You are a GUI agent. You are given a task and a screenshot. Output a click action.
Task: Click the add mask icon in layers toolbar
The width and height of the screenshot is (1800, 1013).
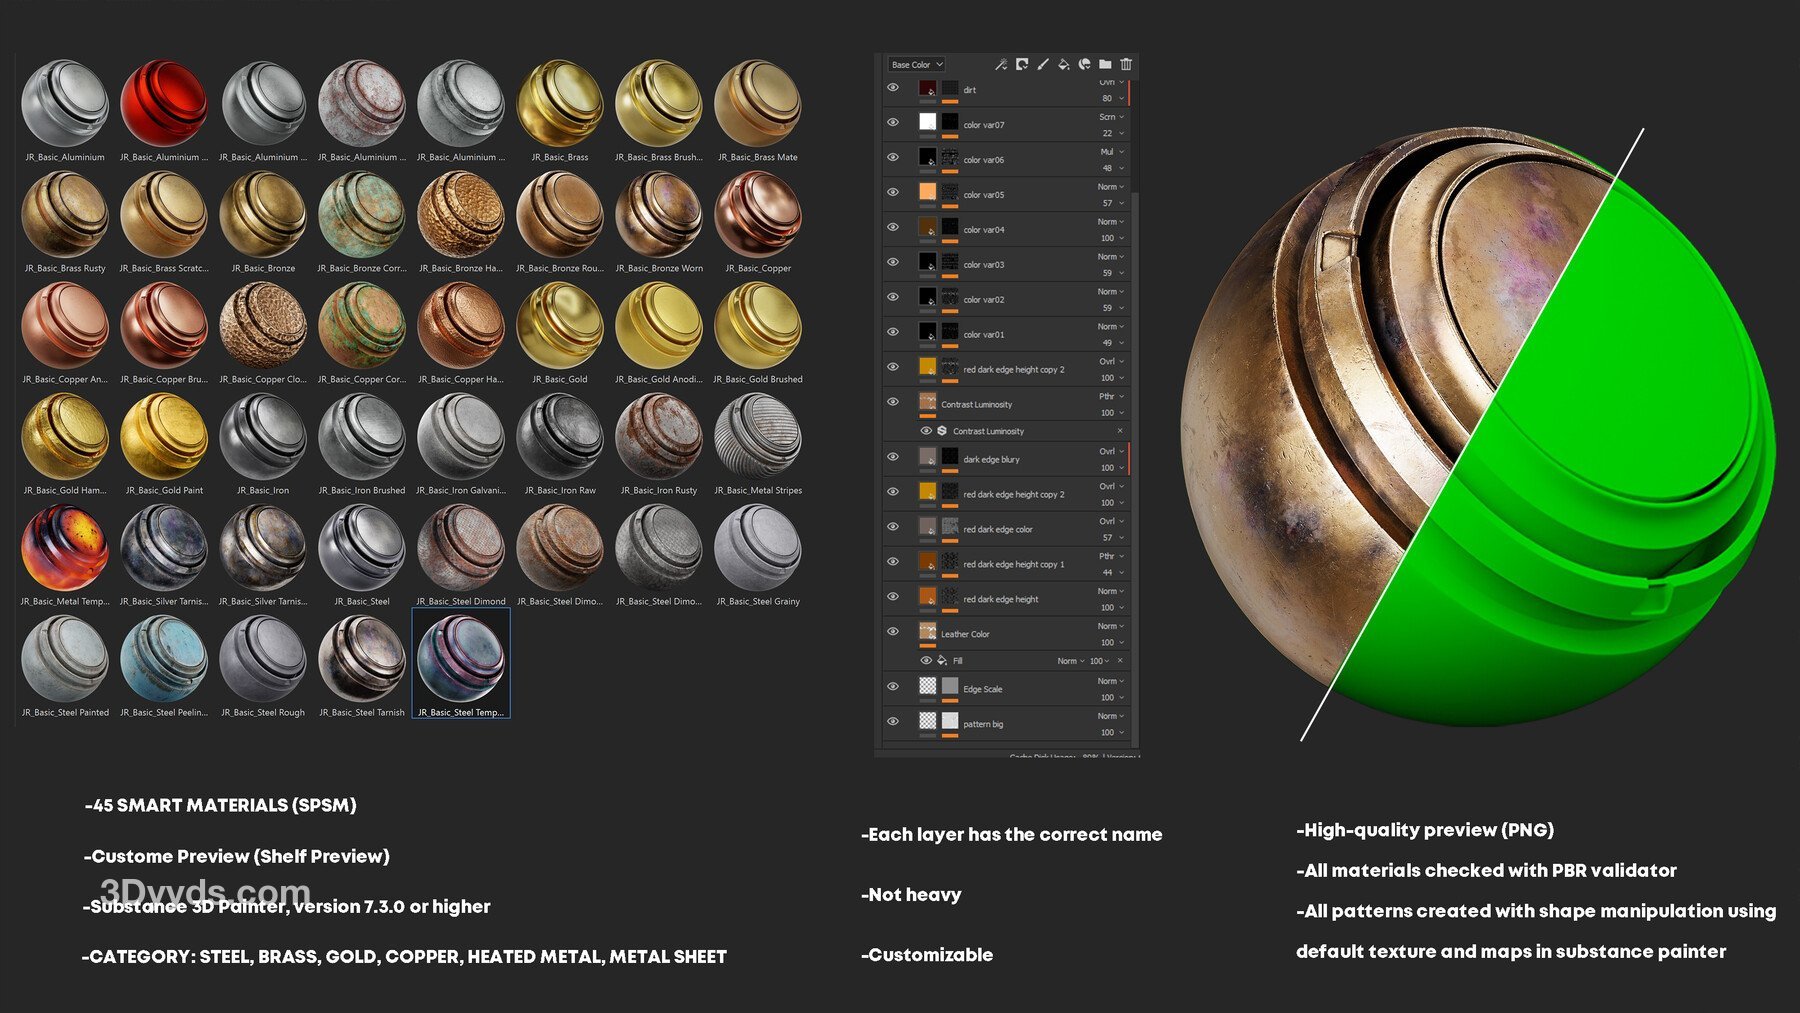tap(1022, 64)
